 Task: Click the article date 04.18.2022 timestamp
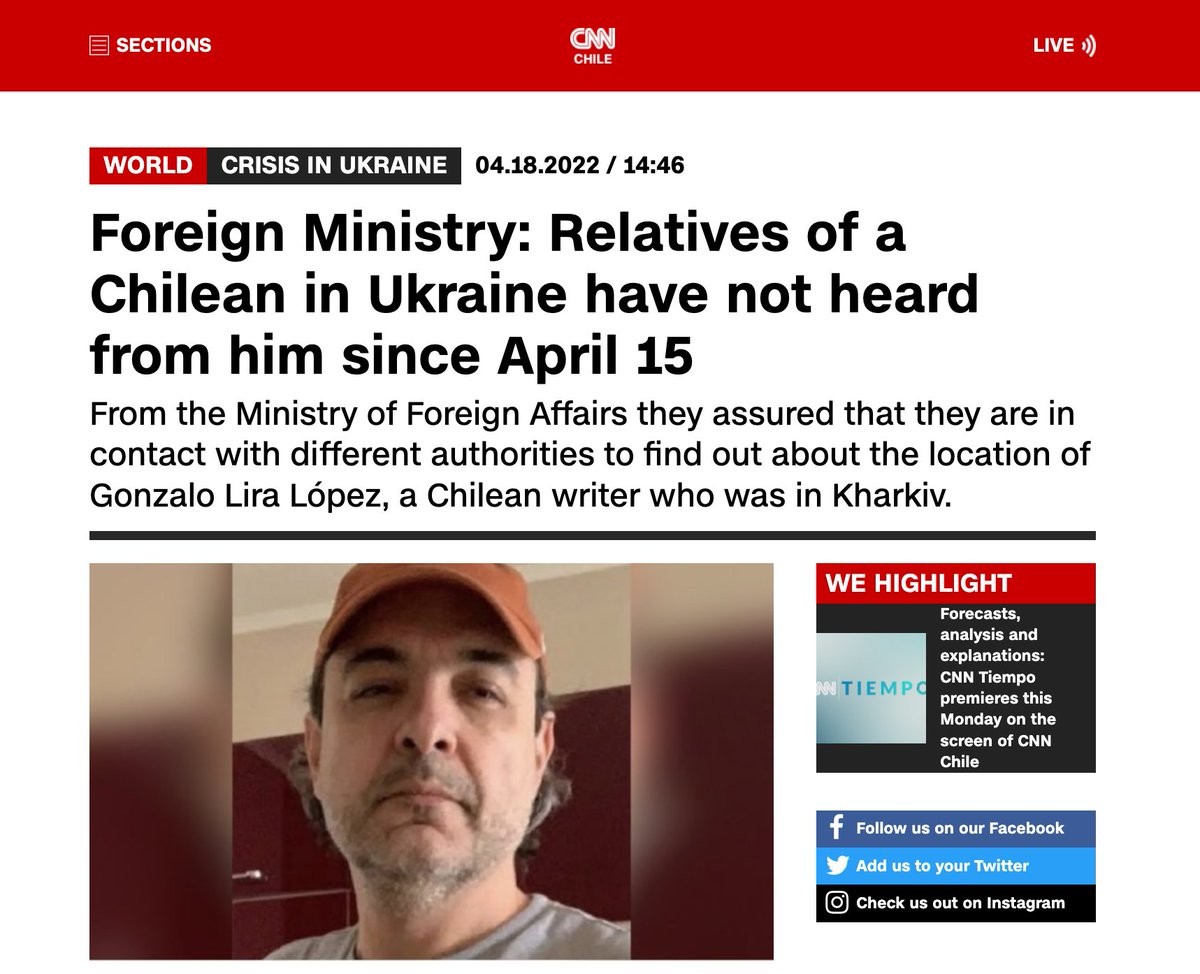tap(580, 165)
